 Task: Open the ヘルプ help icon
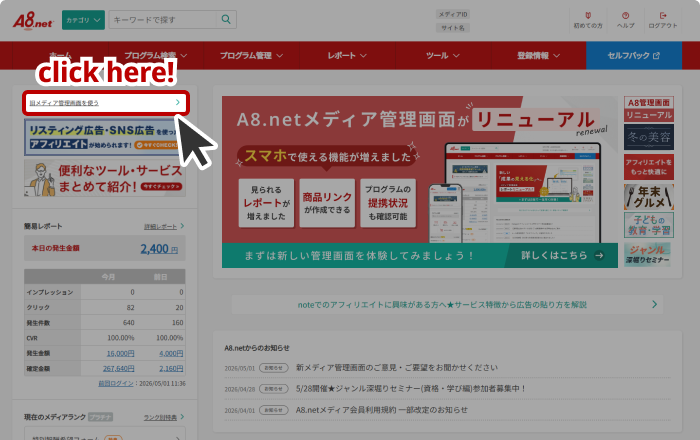(625, 20)
